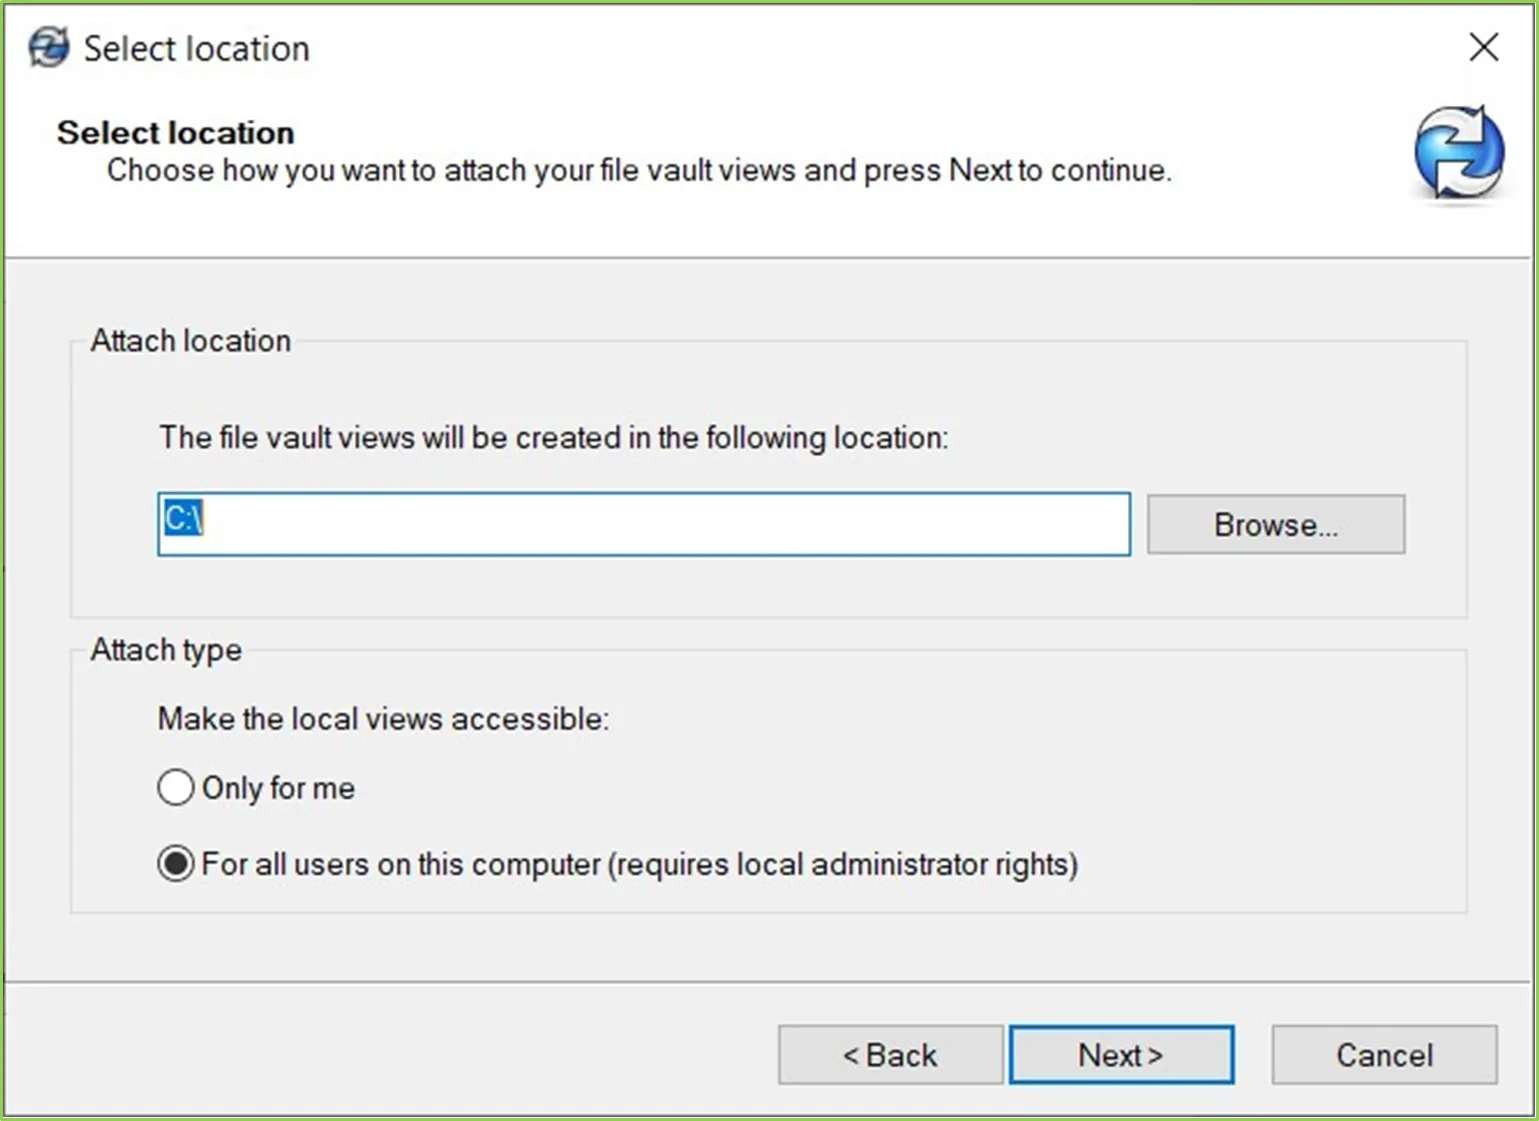Click the bold 'Select location' heading
This screenshot has height=1121, width=1539.
point(175,132)
